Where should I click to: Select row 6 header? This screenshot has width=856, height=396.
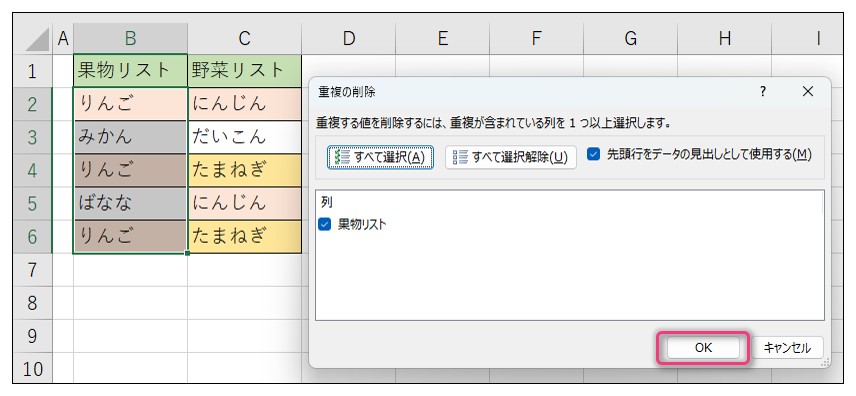[x=32, y=237]
